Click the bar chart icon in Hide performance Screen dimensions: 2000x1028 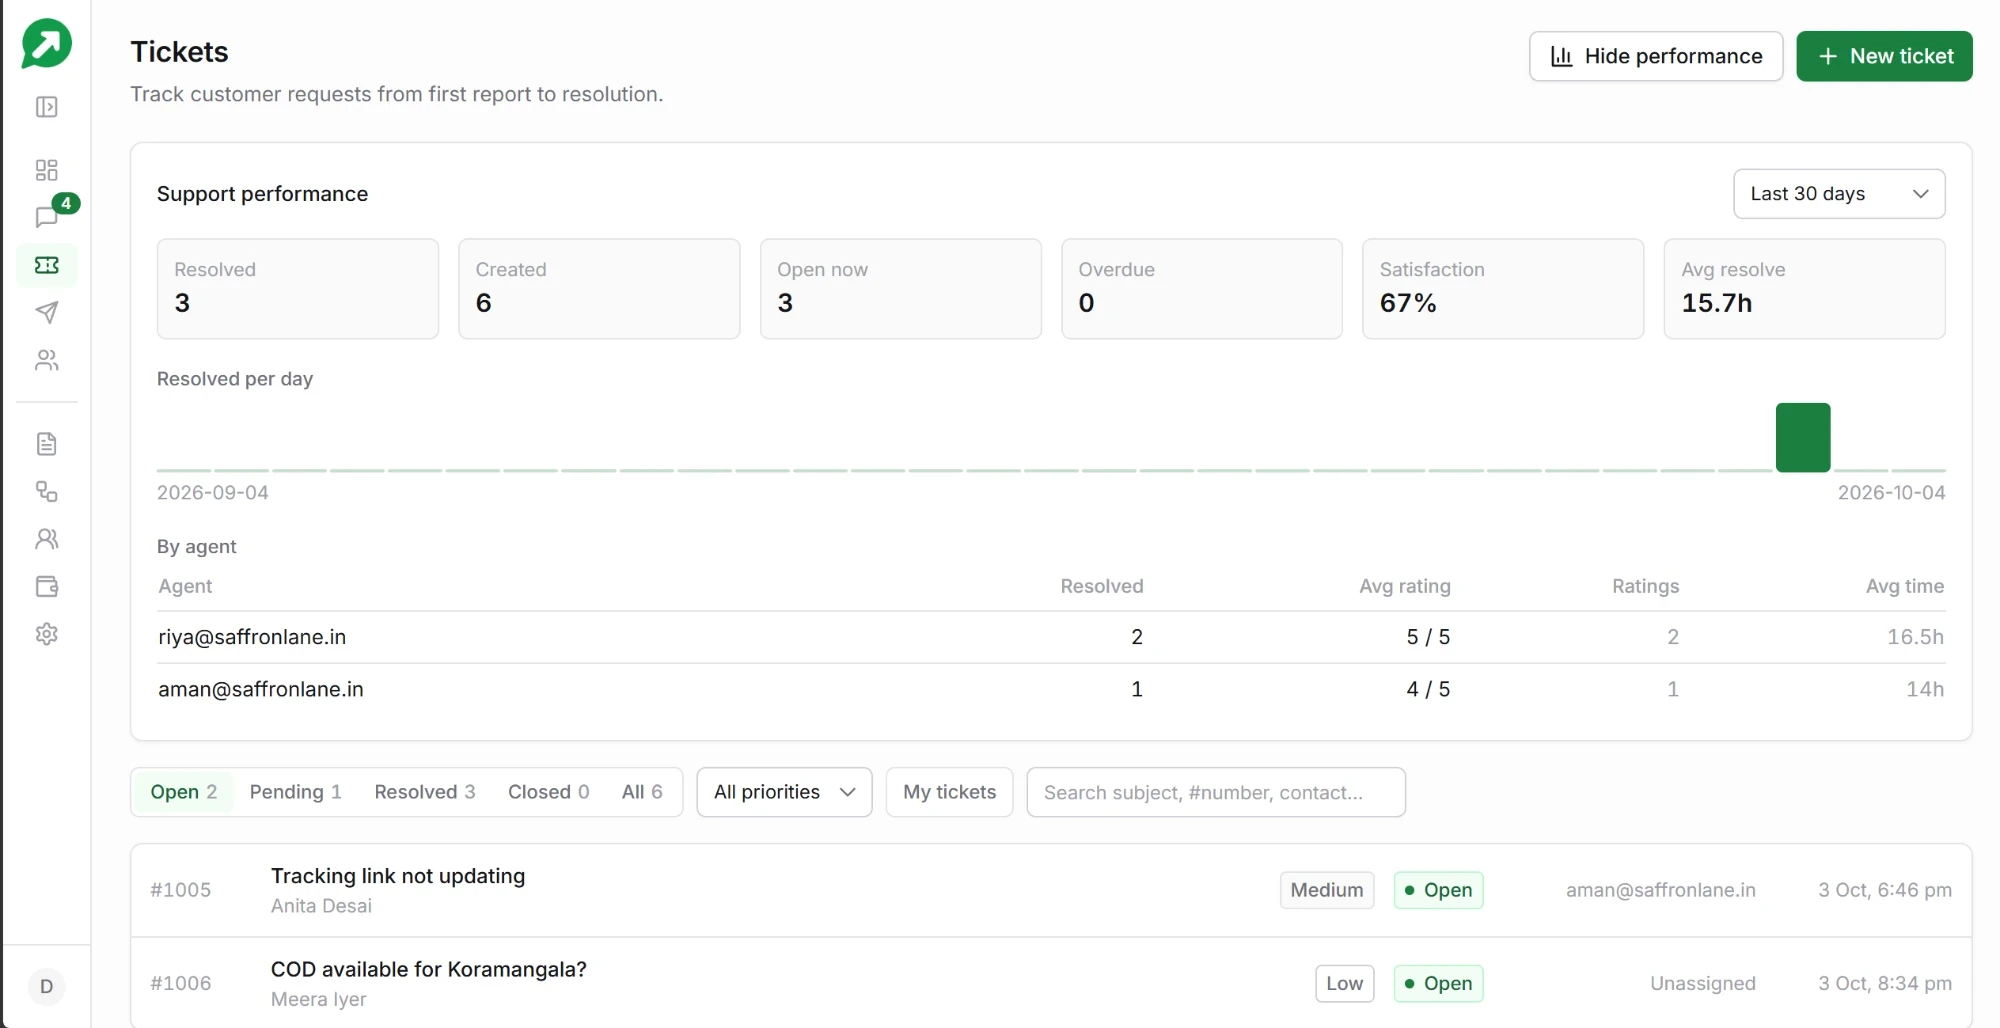(1561, 56)
